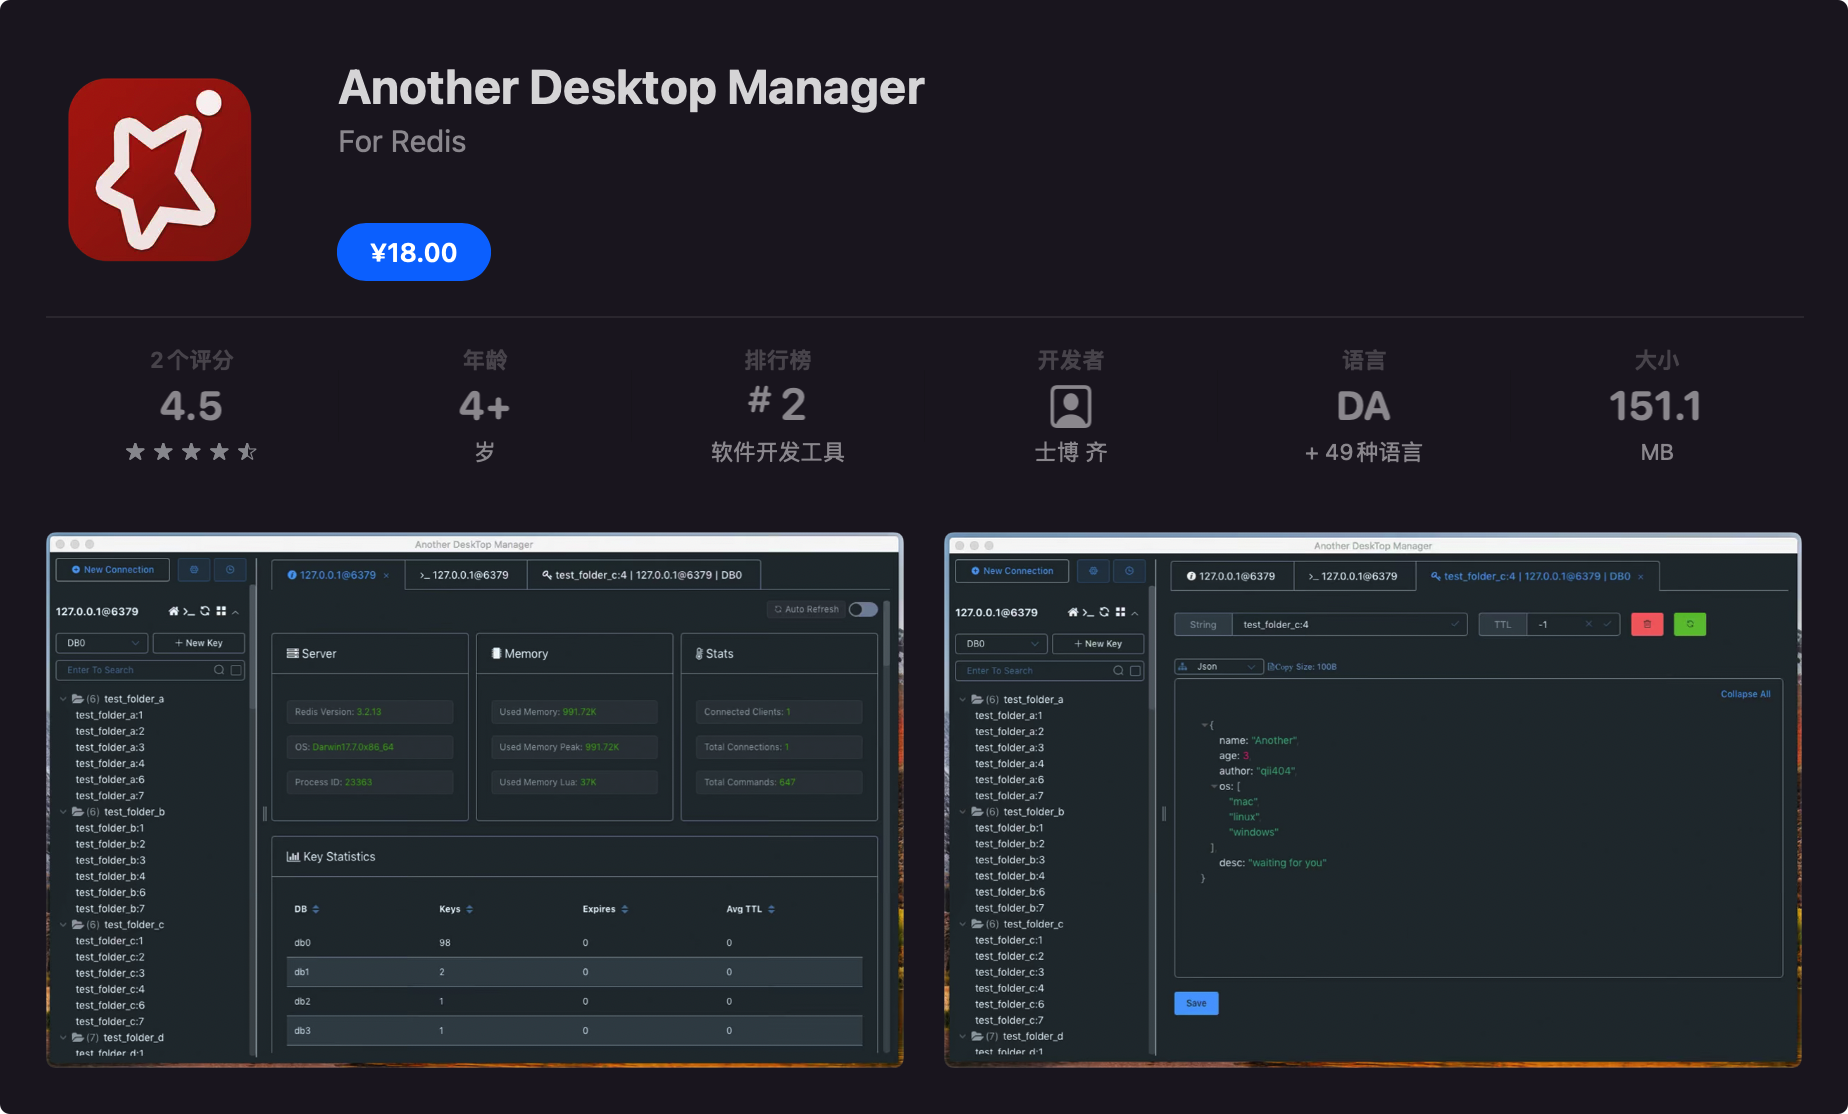This screenshot has width=1848, height=1114.
Task: Confirm TTL checkmark in right screenshot
Action: point(1607,625)
